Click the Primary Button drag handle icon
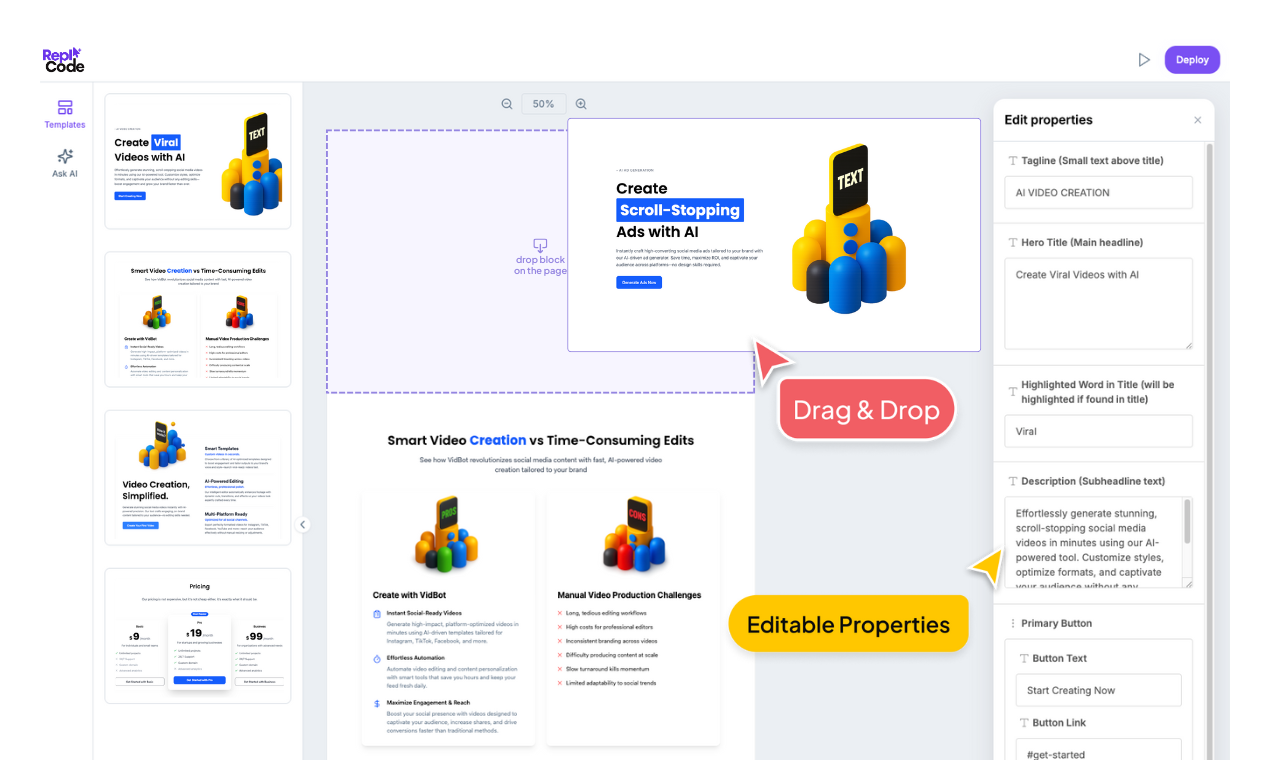 point(1012,623)
